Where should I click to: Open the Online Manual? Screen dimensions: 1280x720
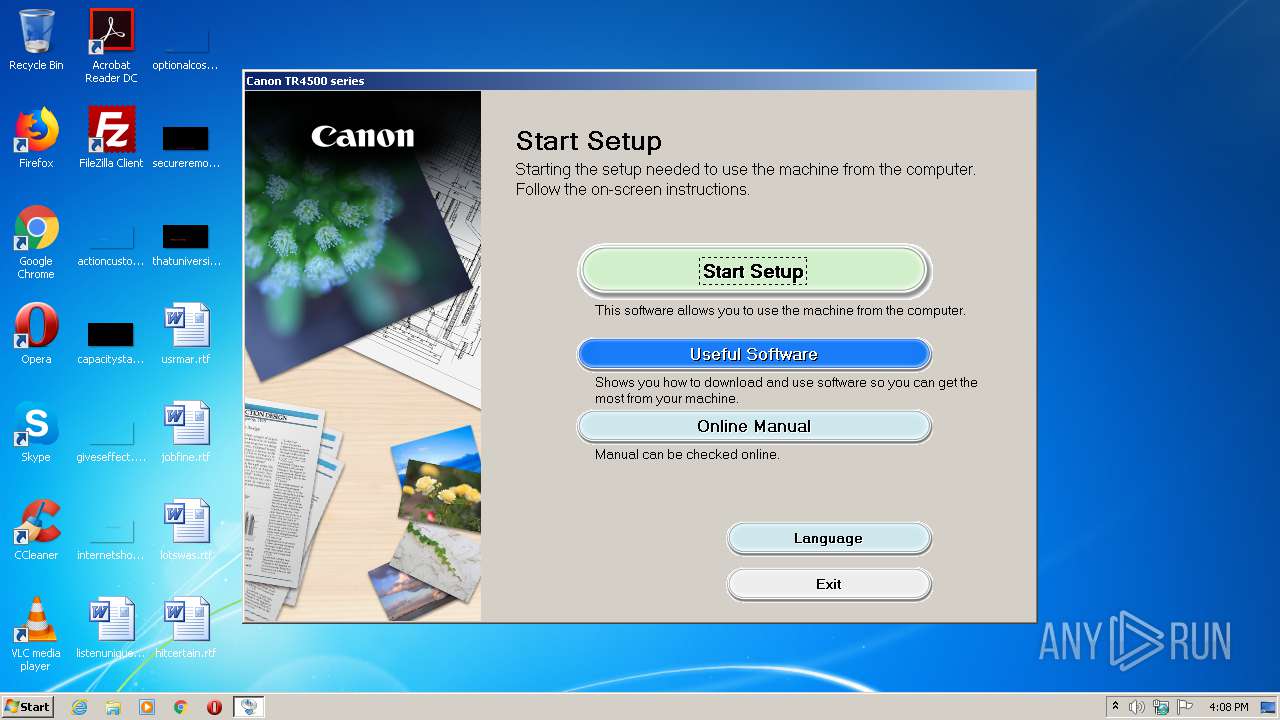click(x=754, y=426)
